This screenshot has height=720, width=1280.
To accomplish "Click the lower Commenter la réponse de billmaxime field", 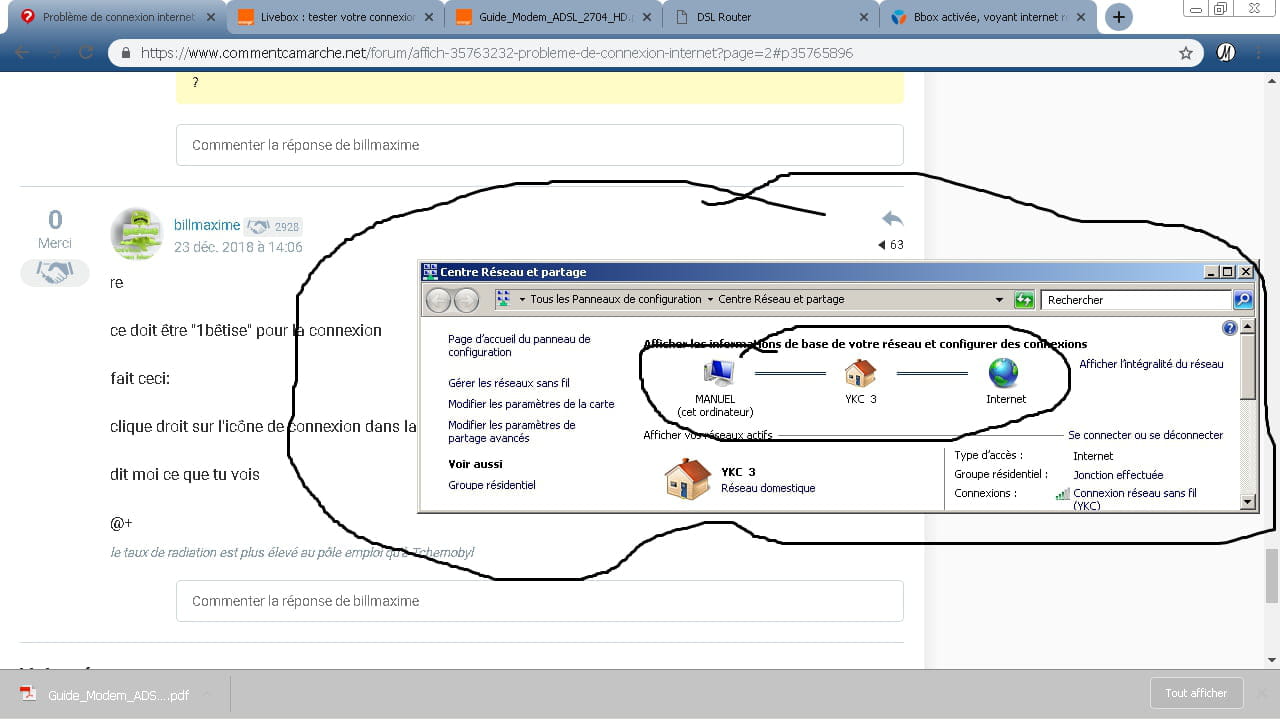I will (x=540, y=601).
